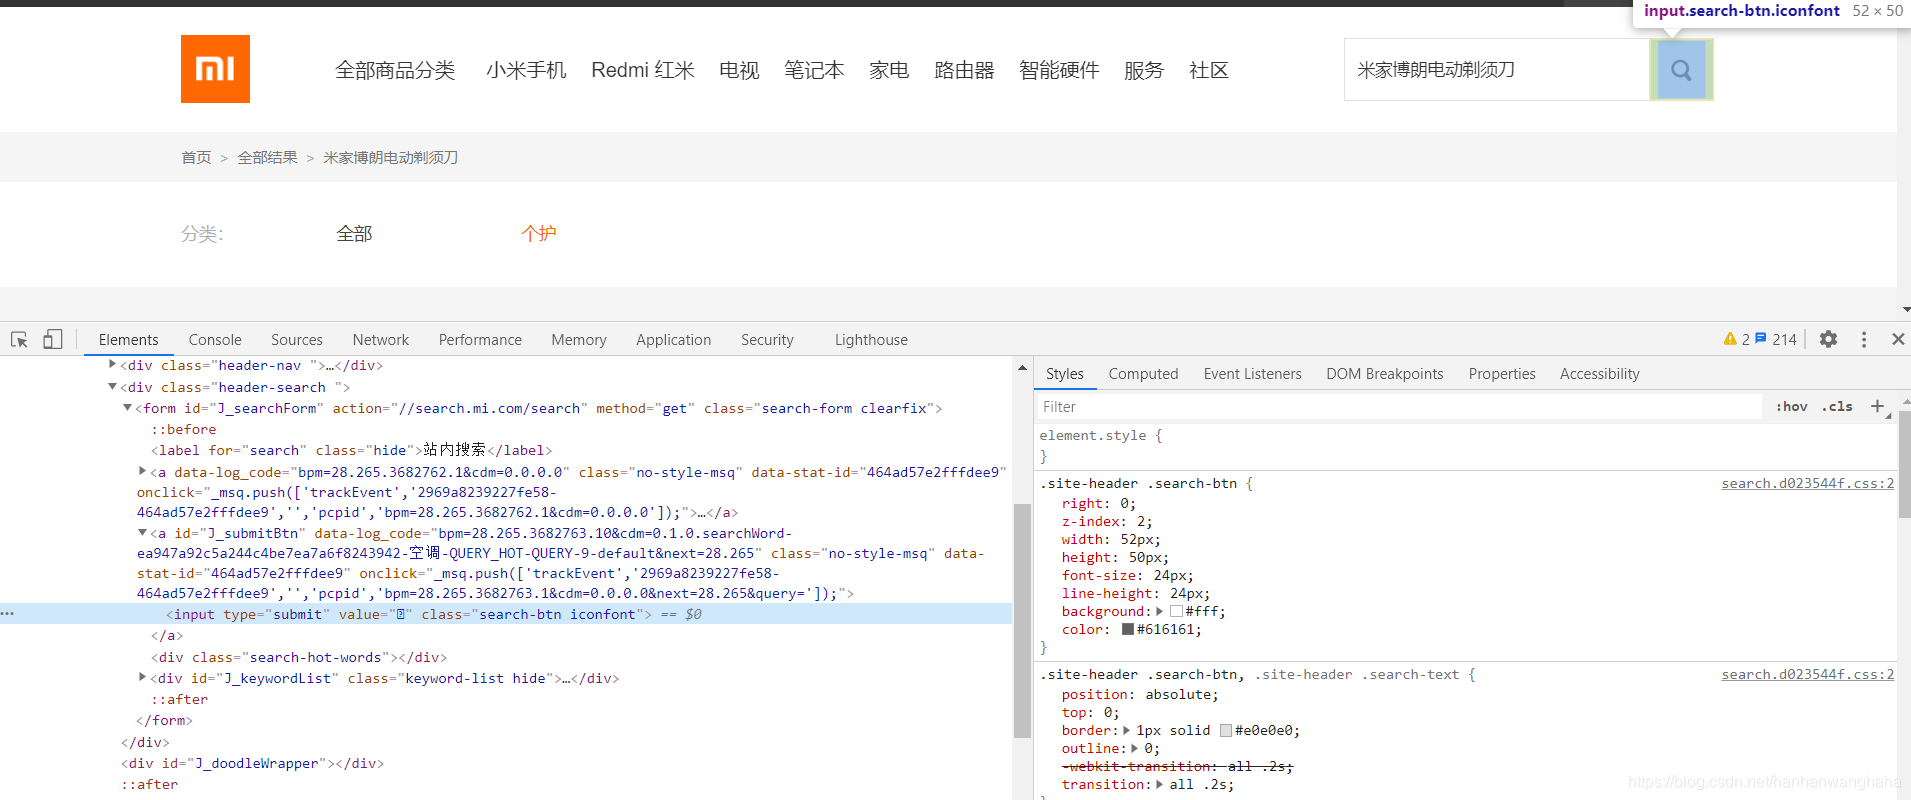Screen dimensions: 1911x800
Task: Expand the outline shorthand triangle
Action: tap(1135, 748)
